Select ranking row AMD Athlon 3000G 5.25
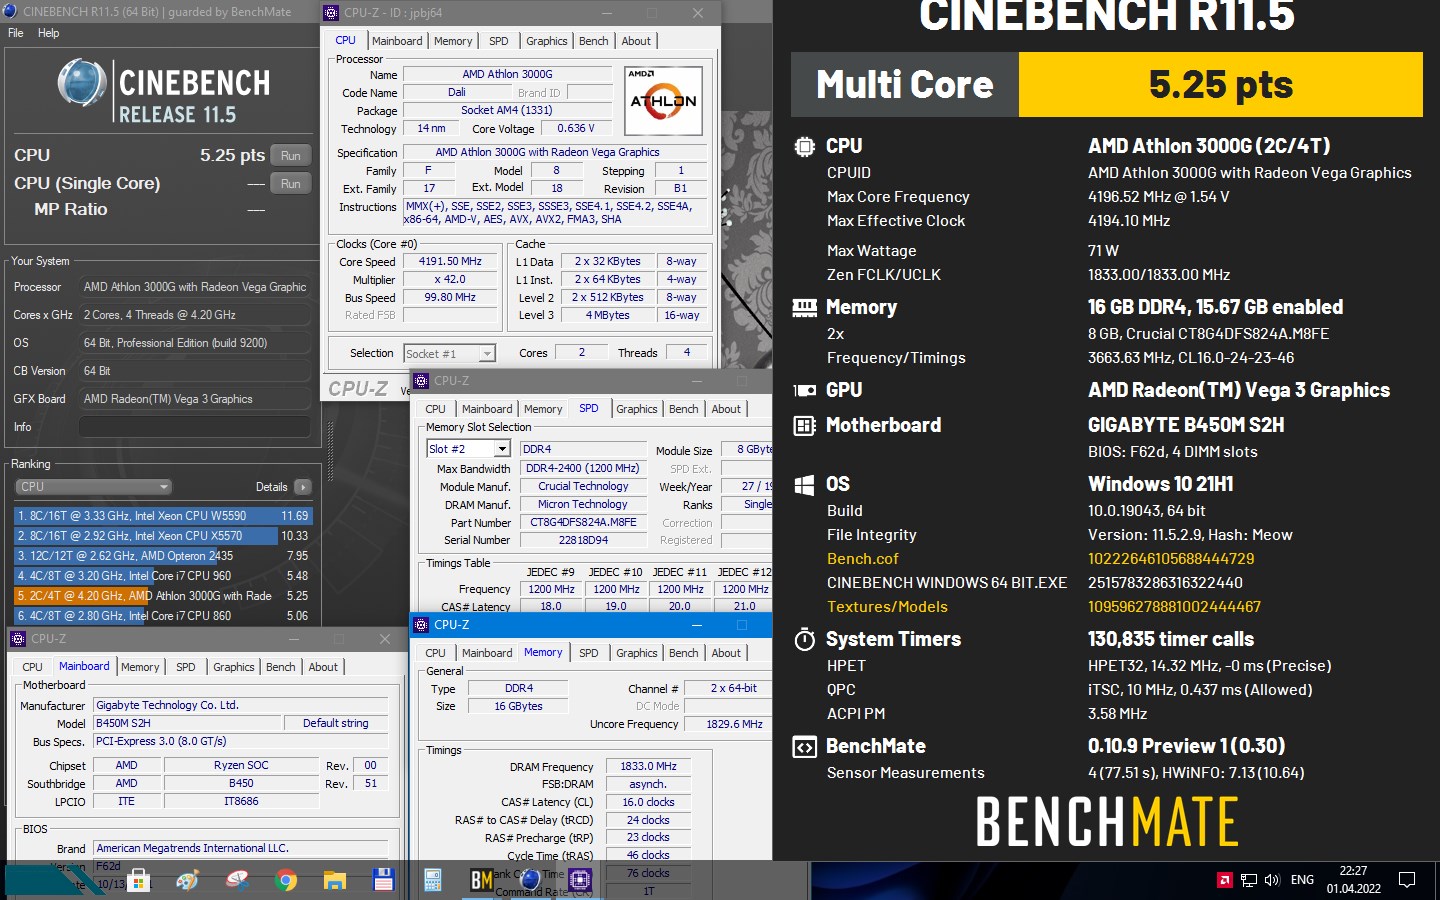The height and width of the screenshot is (900, 1440). click(x=163, y=596)
